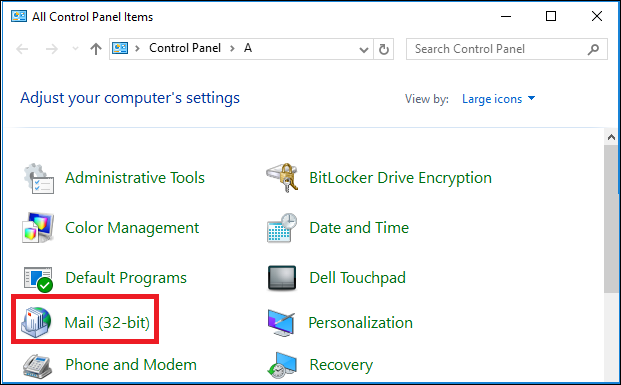Image resolution: width=621 pixels, height=385 pixels.
Task: Open the Dell Touchpad link
Action: (x=357, y=278)
